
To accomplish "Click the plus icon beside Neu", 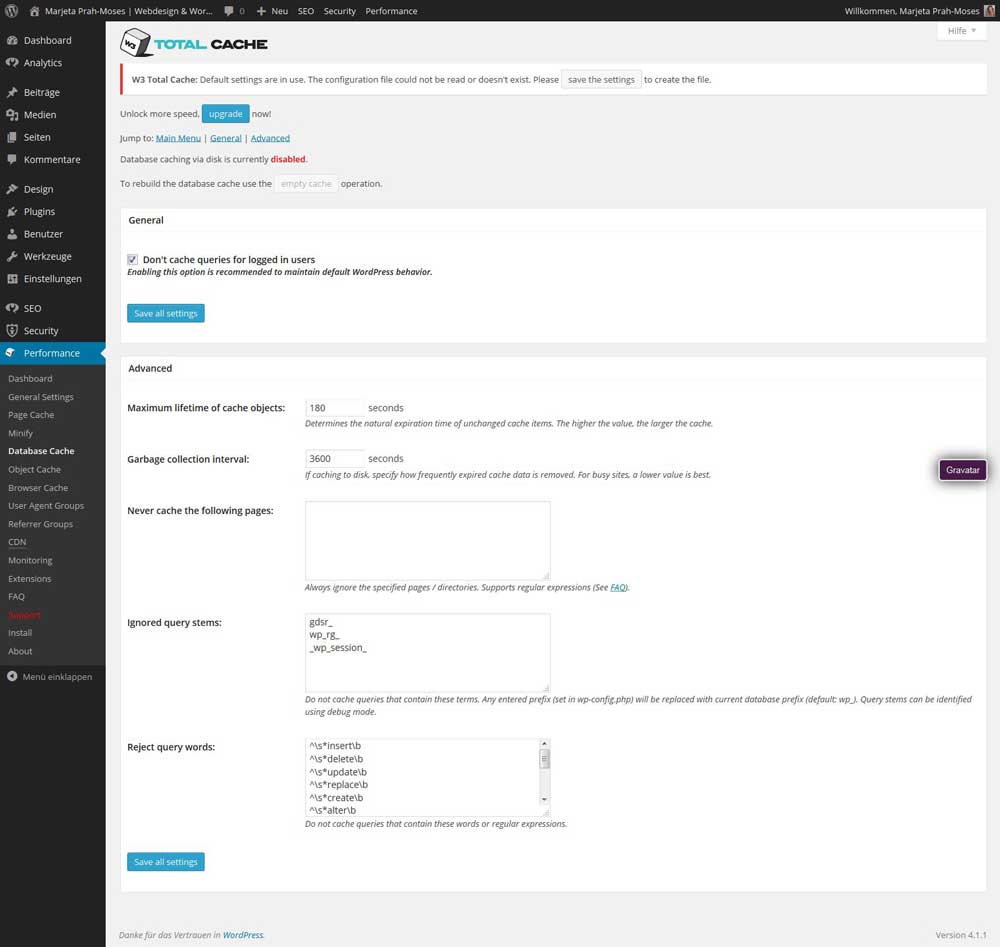I will 261,11.
